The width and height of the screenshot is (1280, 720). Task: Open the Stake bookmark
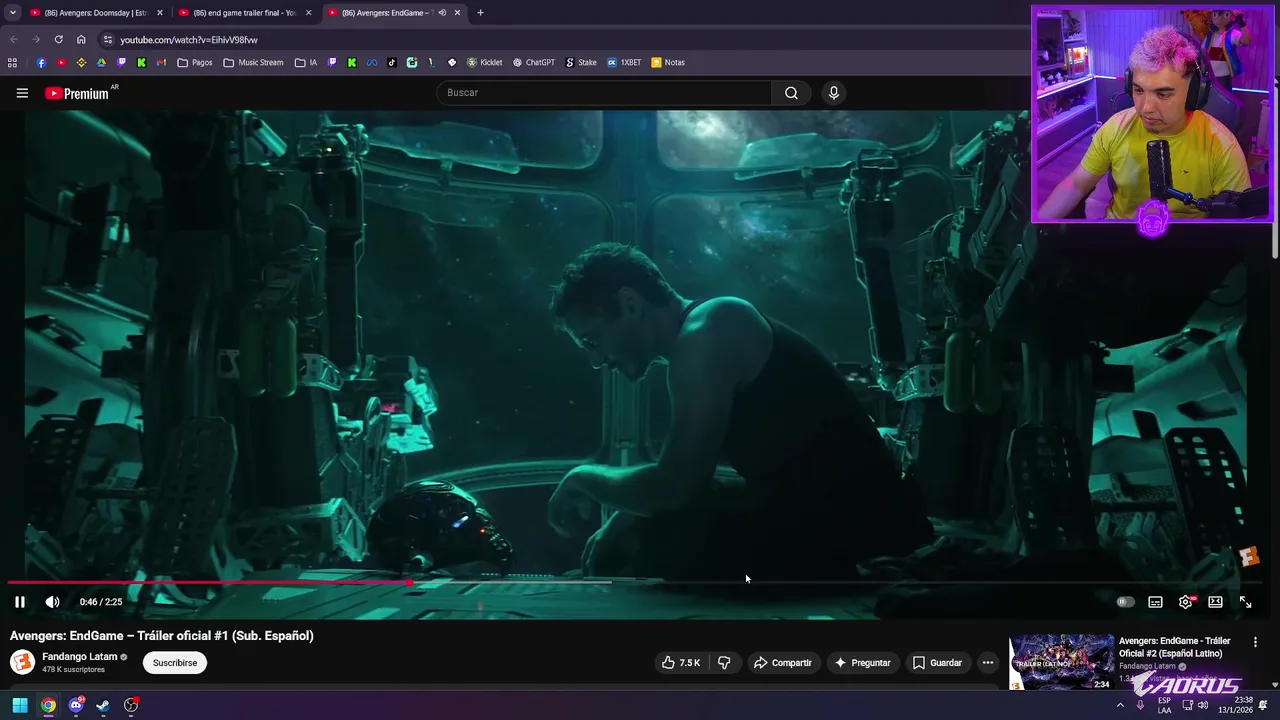[x=581, y=62]
